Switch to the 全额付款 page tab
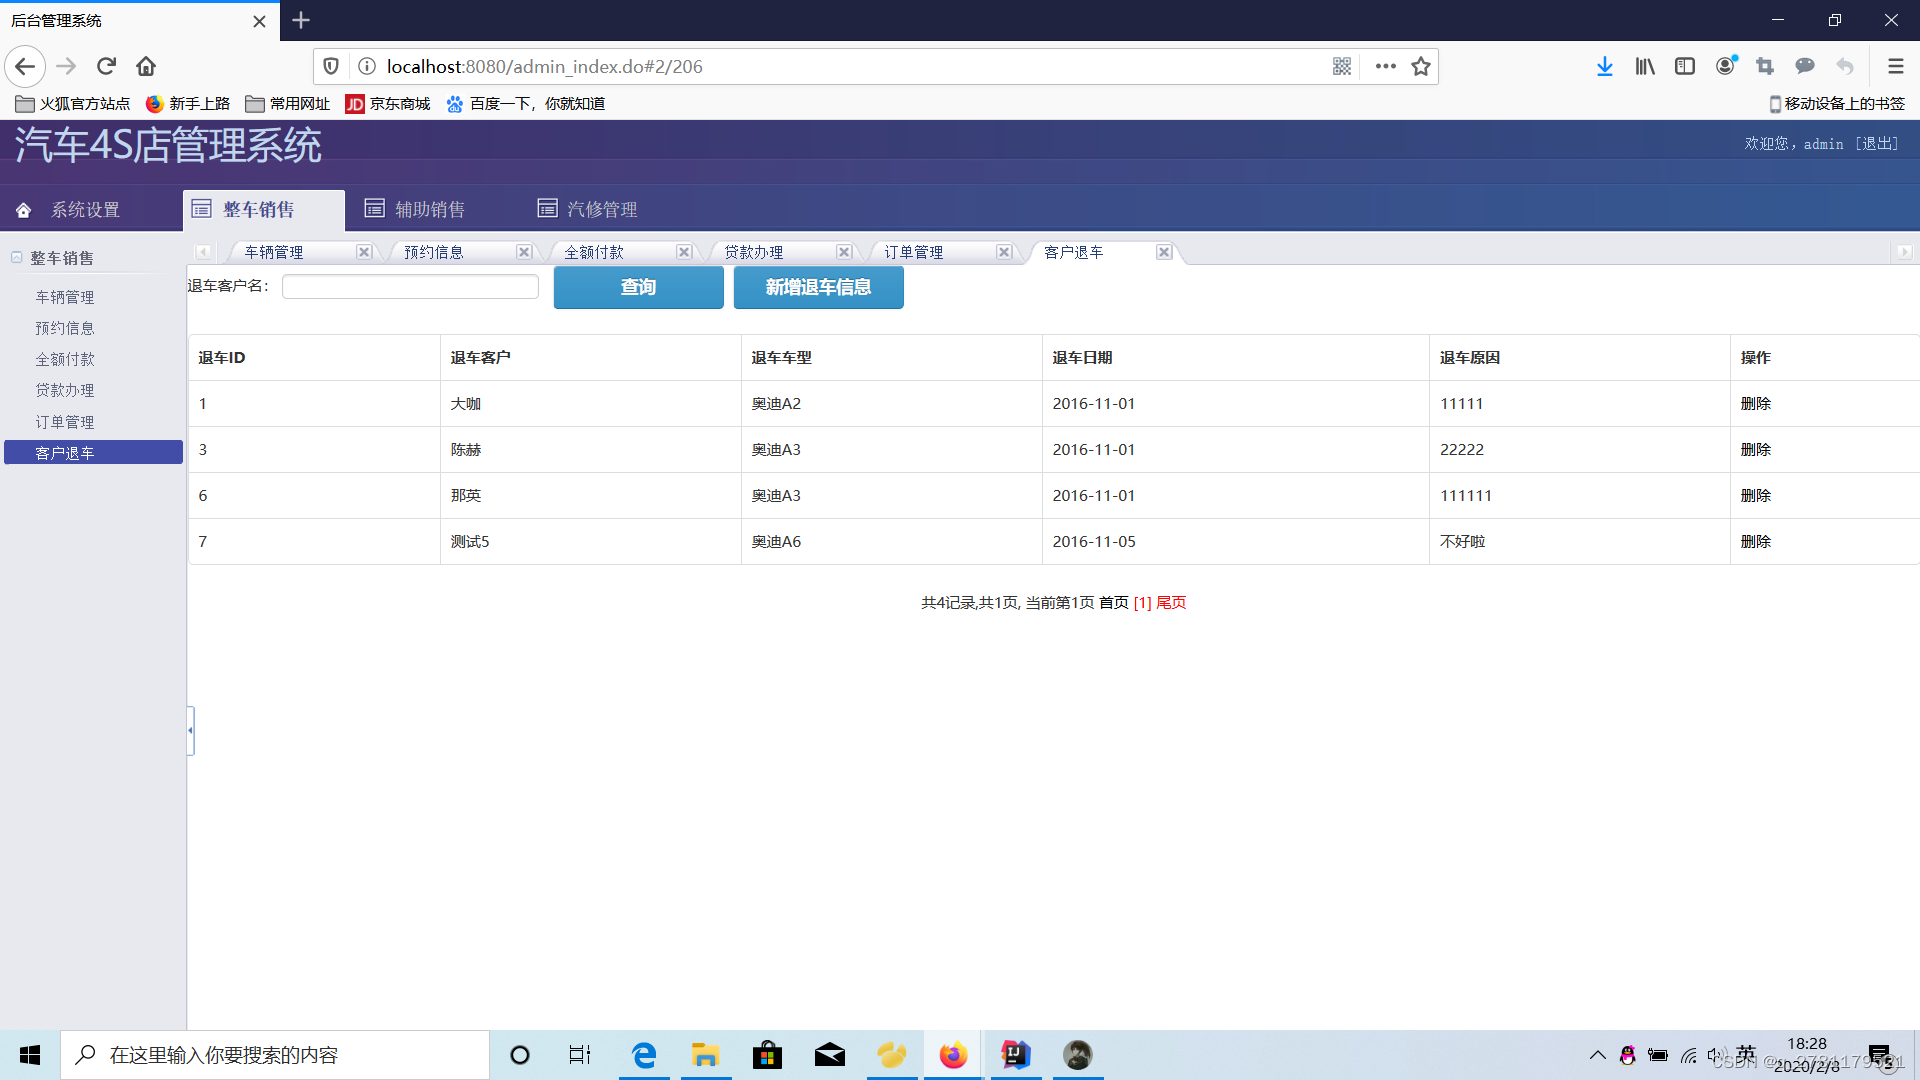Screen dimensions: 1920x1080 (x=594, y=253)
